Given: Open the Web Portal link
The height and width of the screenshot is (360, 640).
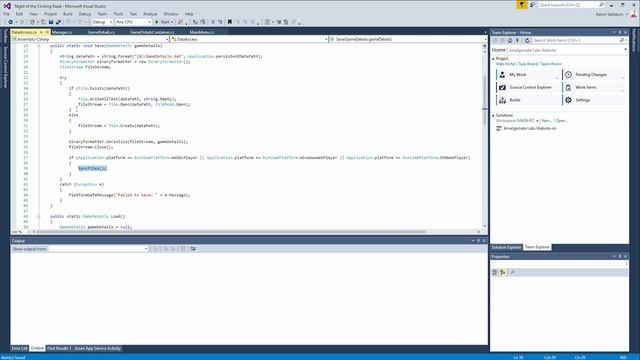Looking at the screenshot, I should tap(505, 64).
